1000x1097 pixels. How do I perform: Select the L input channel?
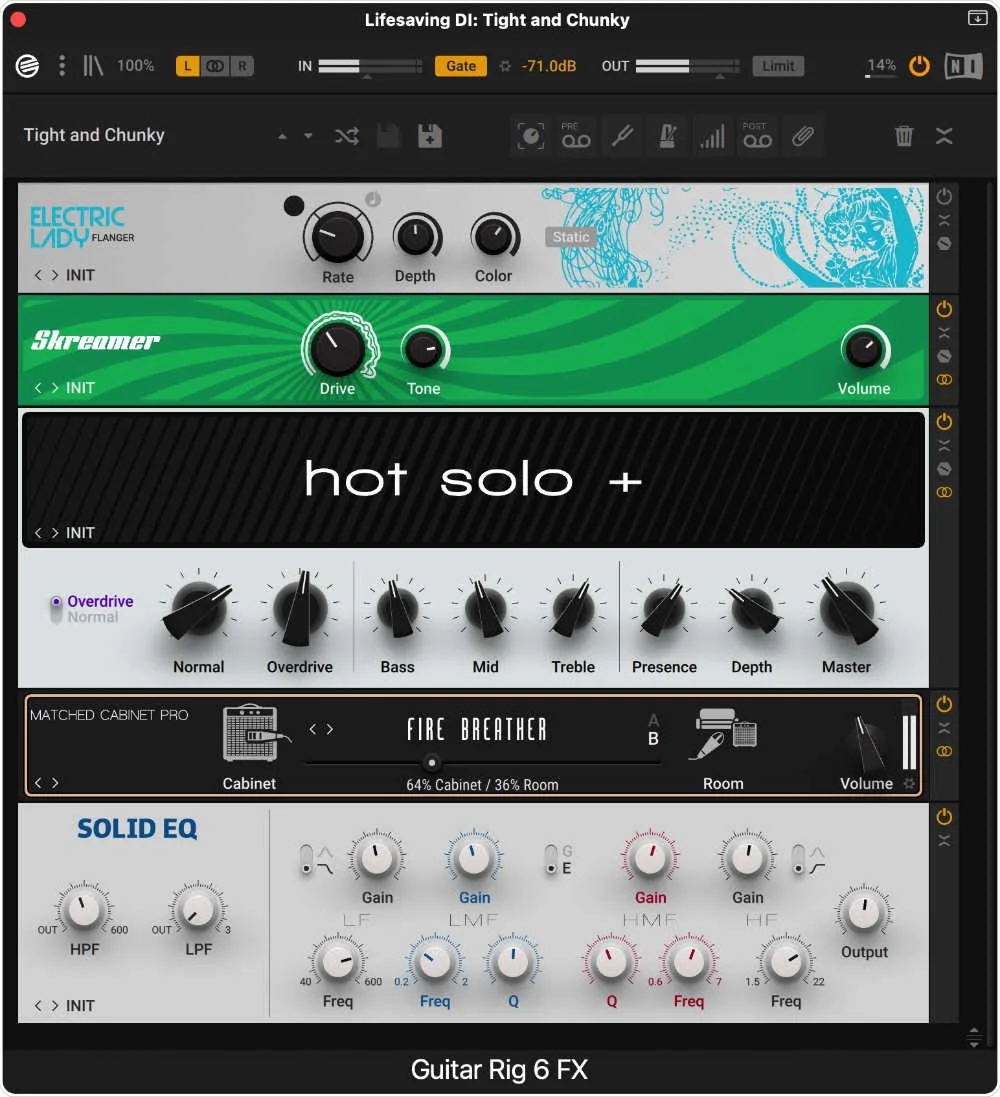tap(188, 66)
